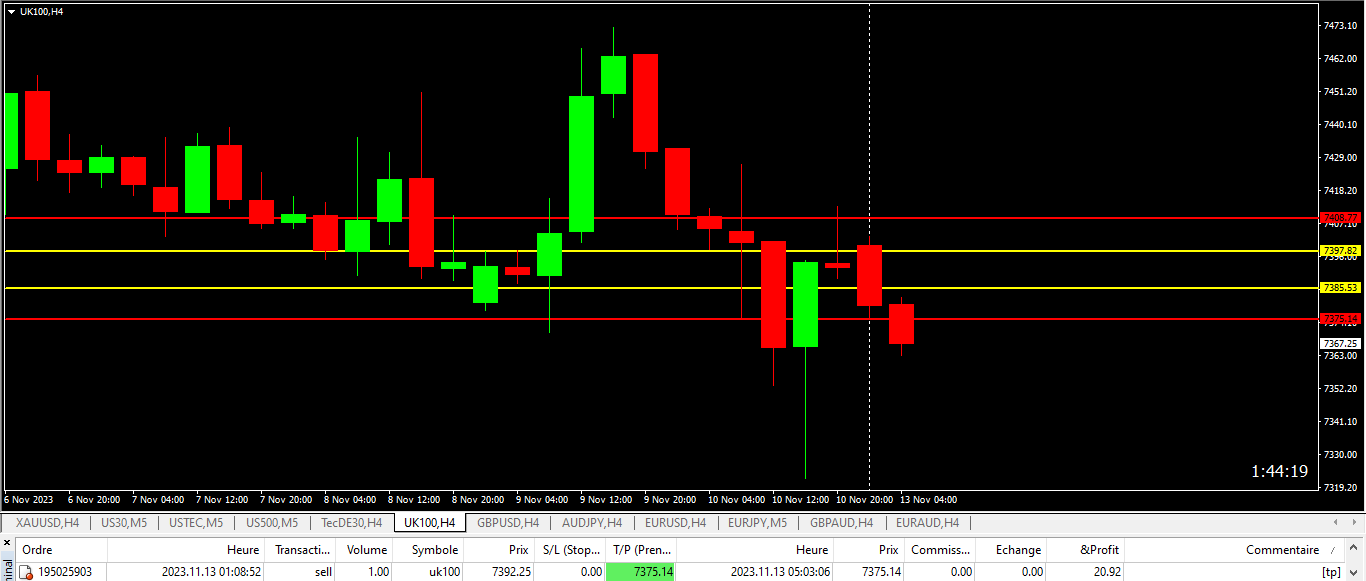Switch to the GBPUSD,H4 chart tab

coord(508,522)
